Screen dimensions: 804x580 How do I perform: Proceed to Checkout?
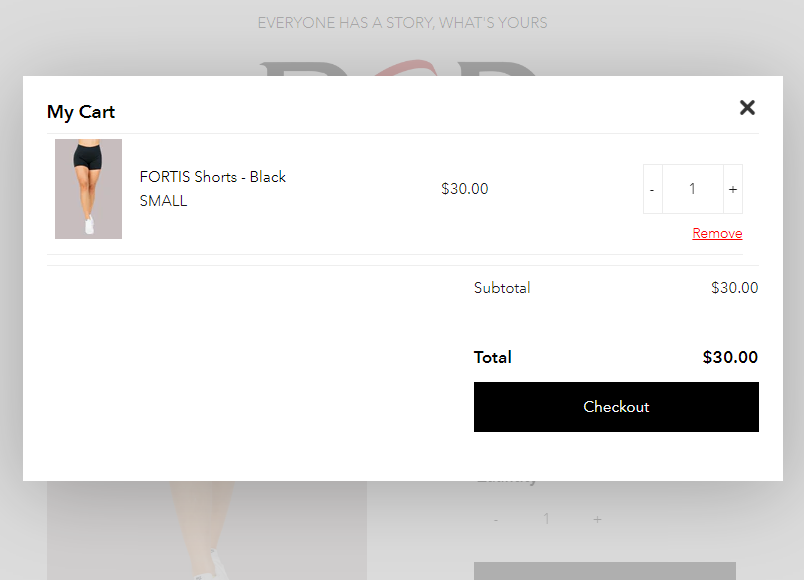[x=616, y=407]
